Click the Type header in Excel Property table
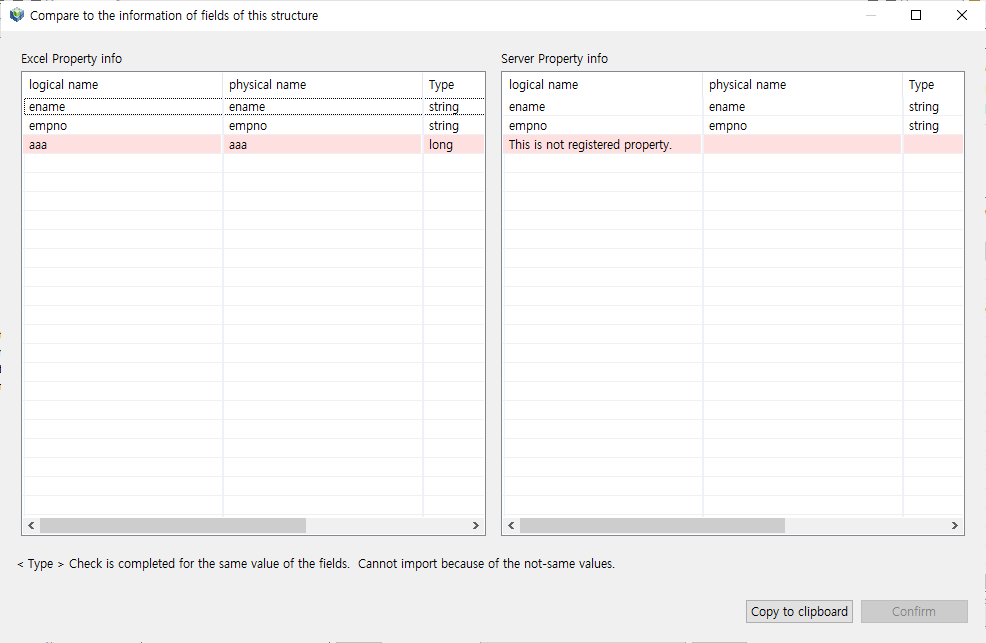The height and width of the screenshot is (643, 986). [452, 85]
